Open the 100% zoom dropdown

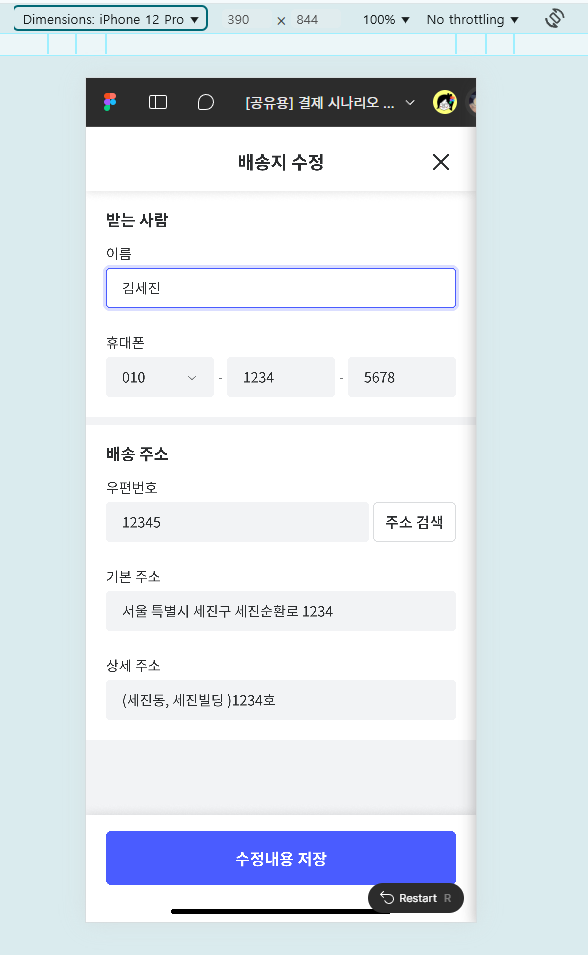coord(386,19)
